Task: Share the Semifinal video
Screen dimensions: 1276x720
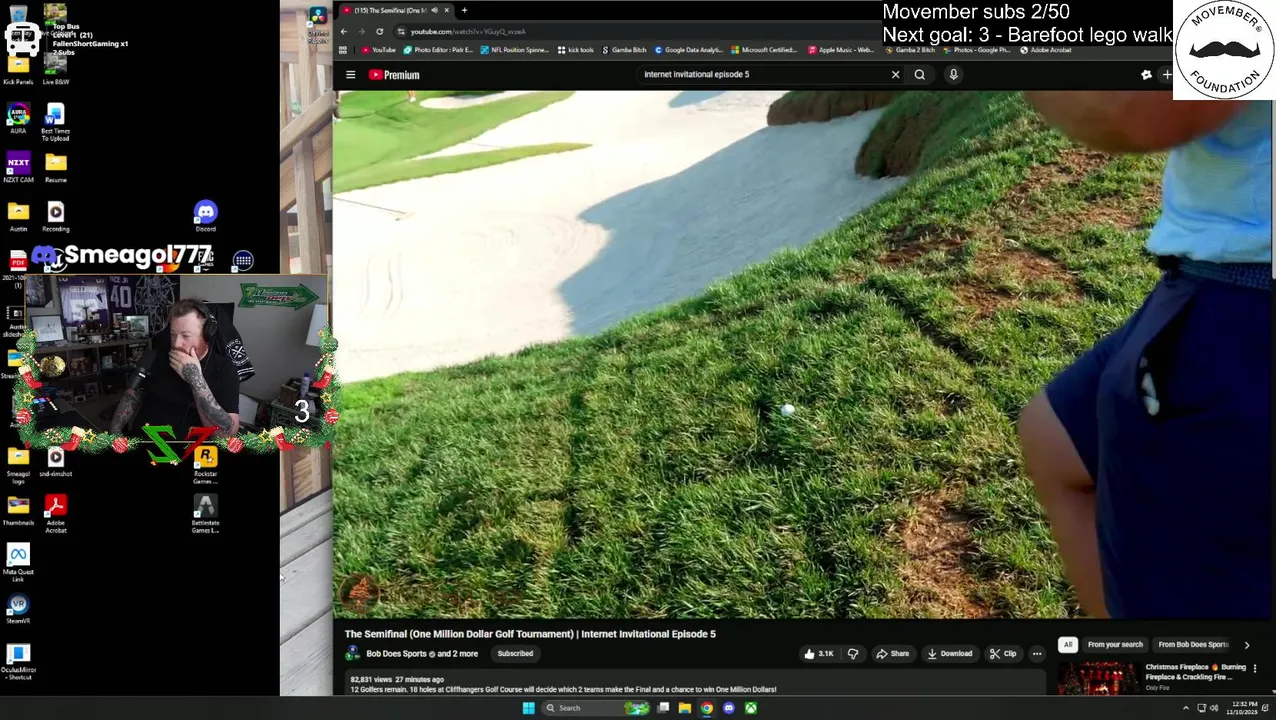Action: (x=892, y=654)
